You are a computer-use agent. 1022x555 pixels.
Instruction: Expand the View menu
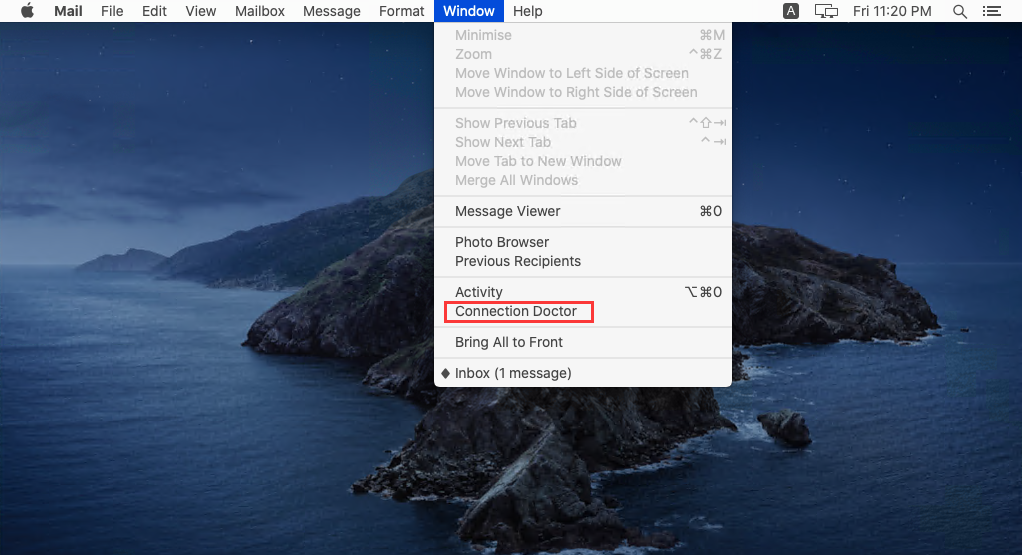[201, 11]
